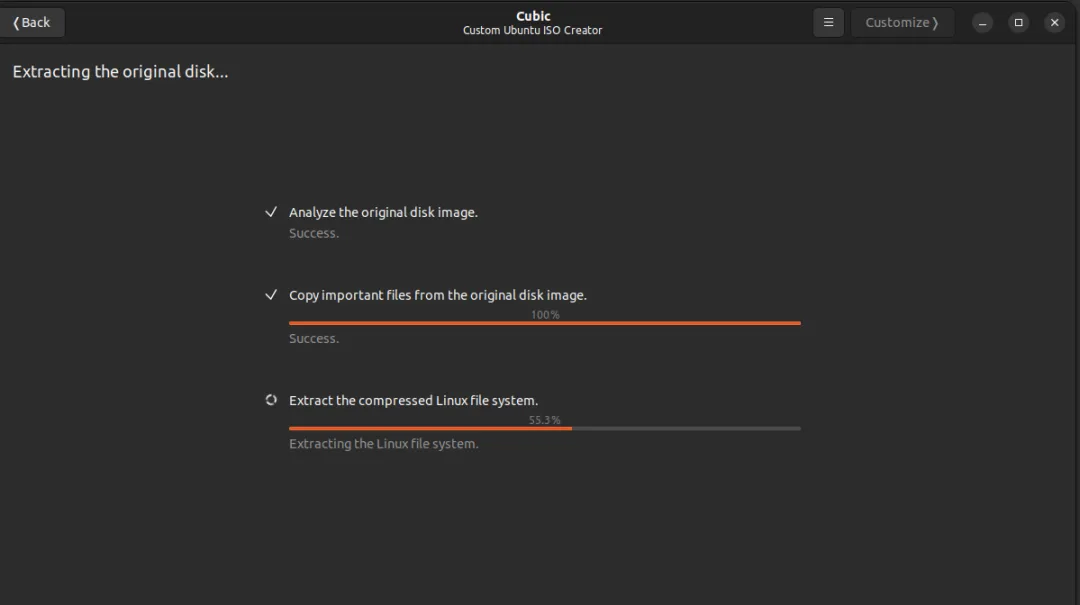Image resolution: width=1080 pixels, height=605 pixels.
Task: Maximize the Cubic window
Action: (1019, 23)
